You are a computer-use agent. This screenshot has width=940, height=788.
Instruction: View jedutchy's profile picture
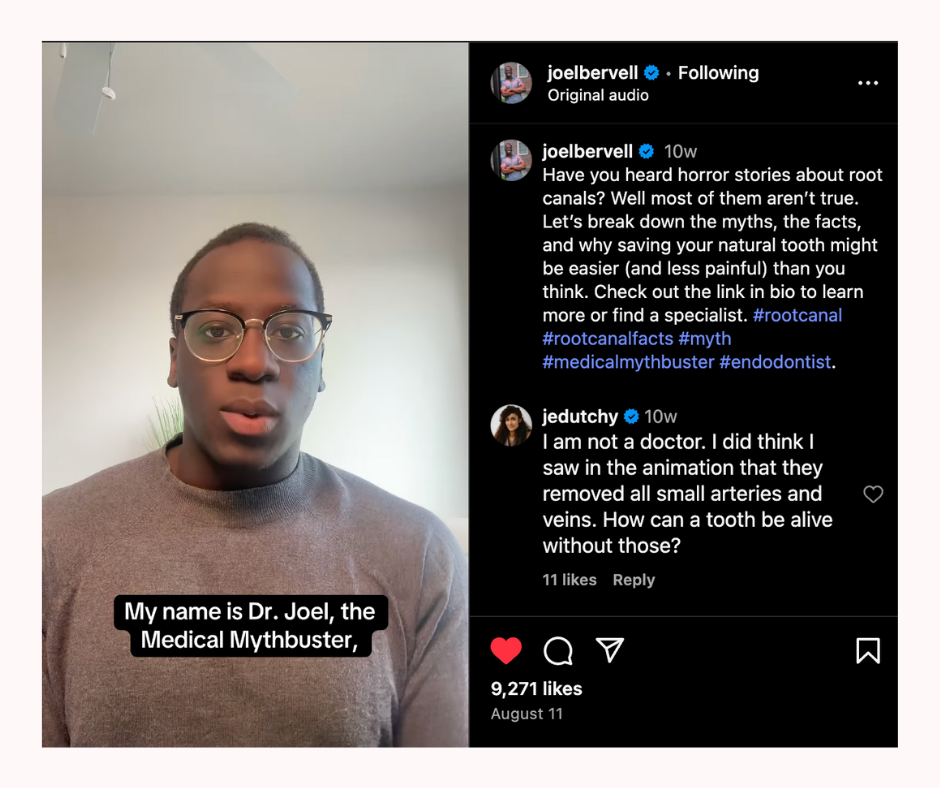click(511, 425)
